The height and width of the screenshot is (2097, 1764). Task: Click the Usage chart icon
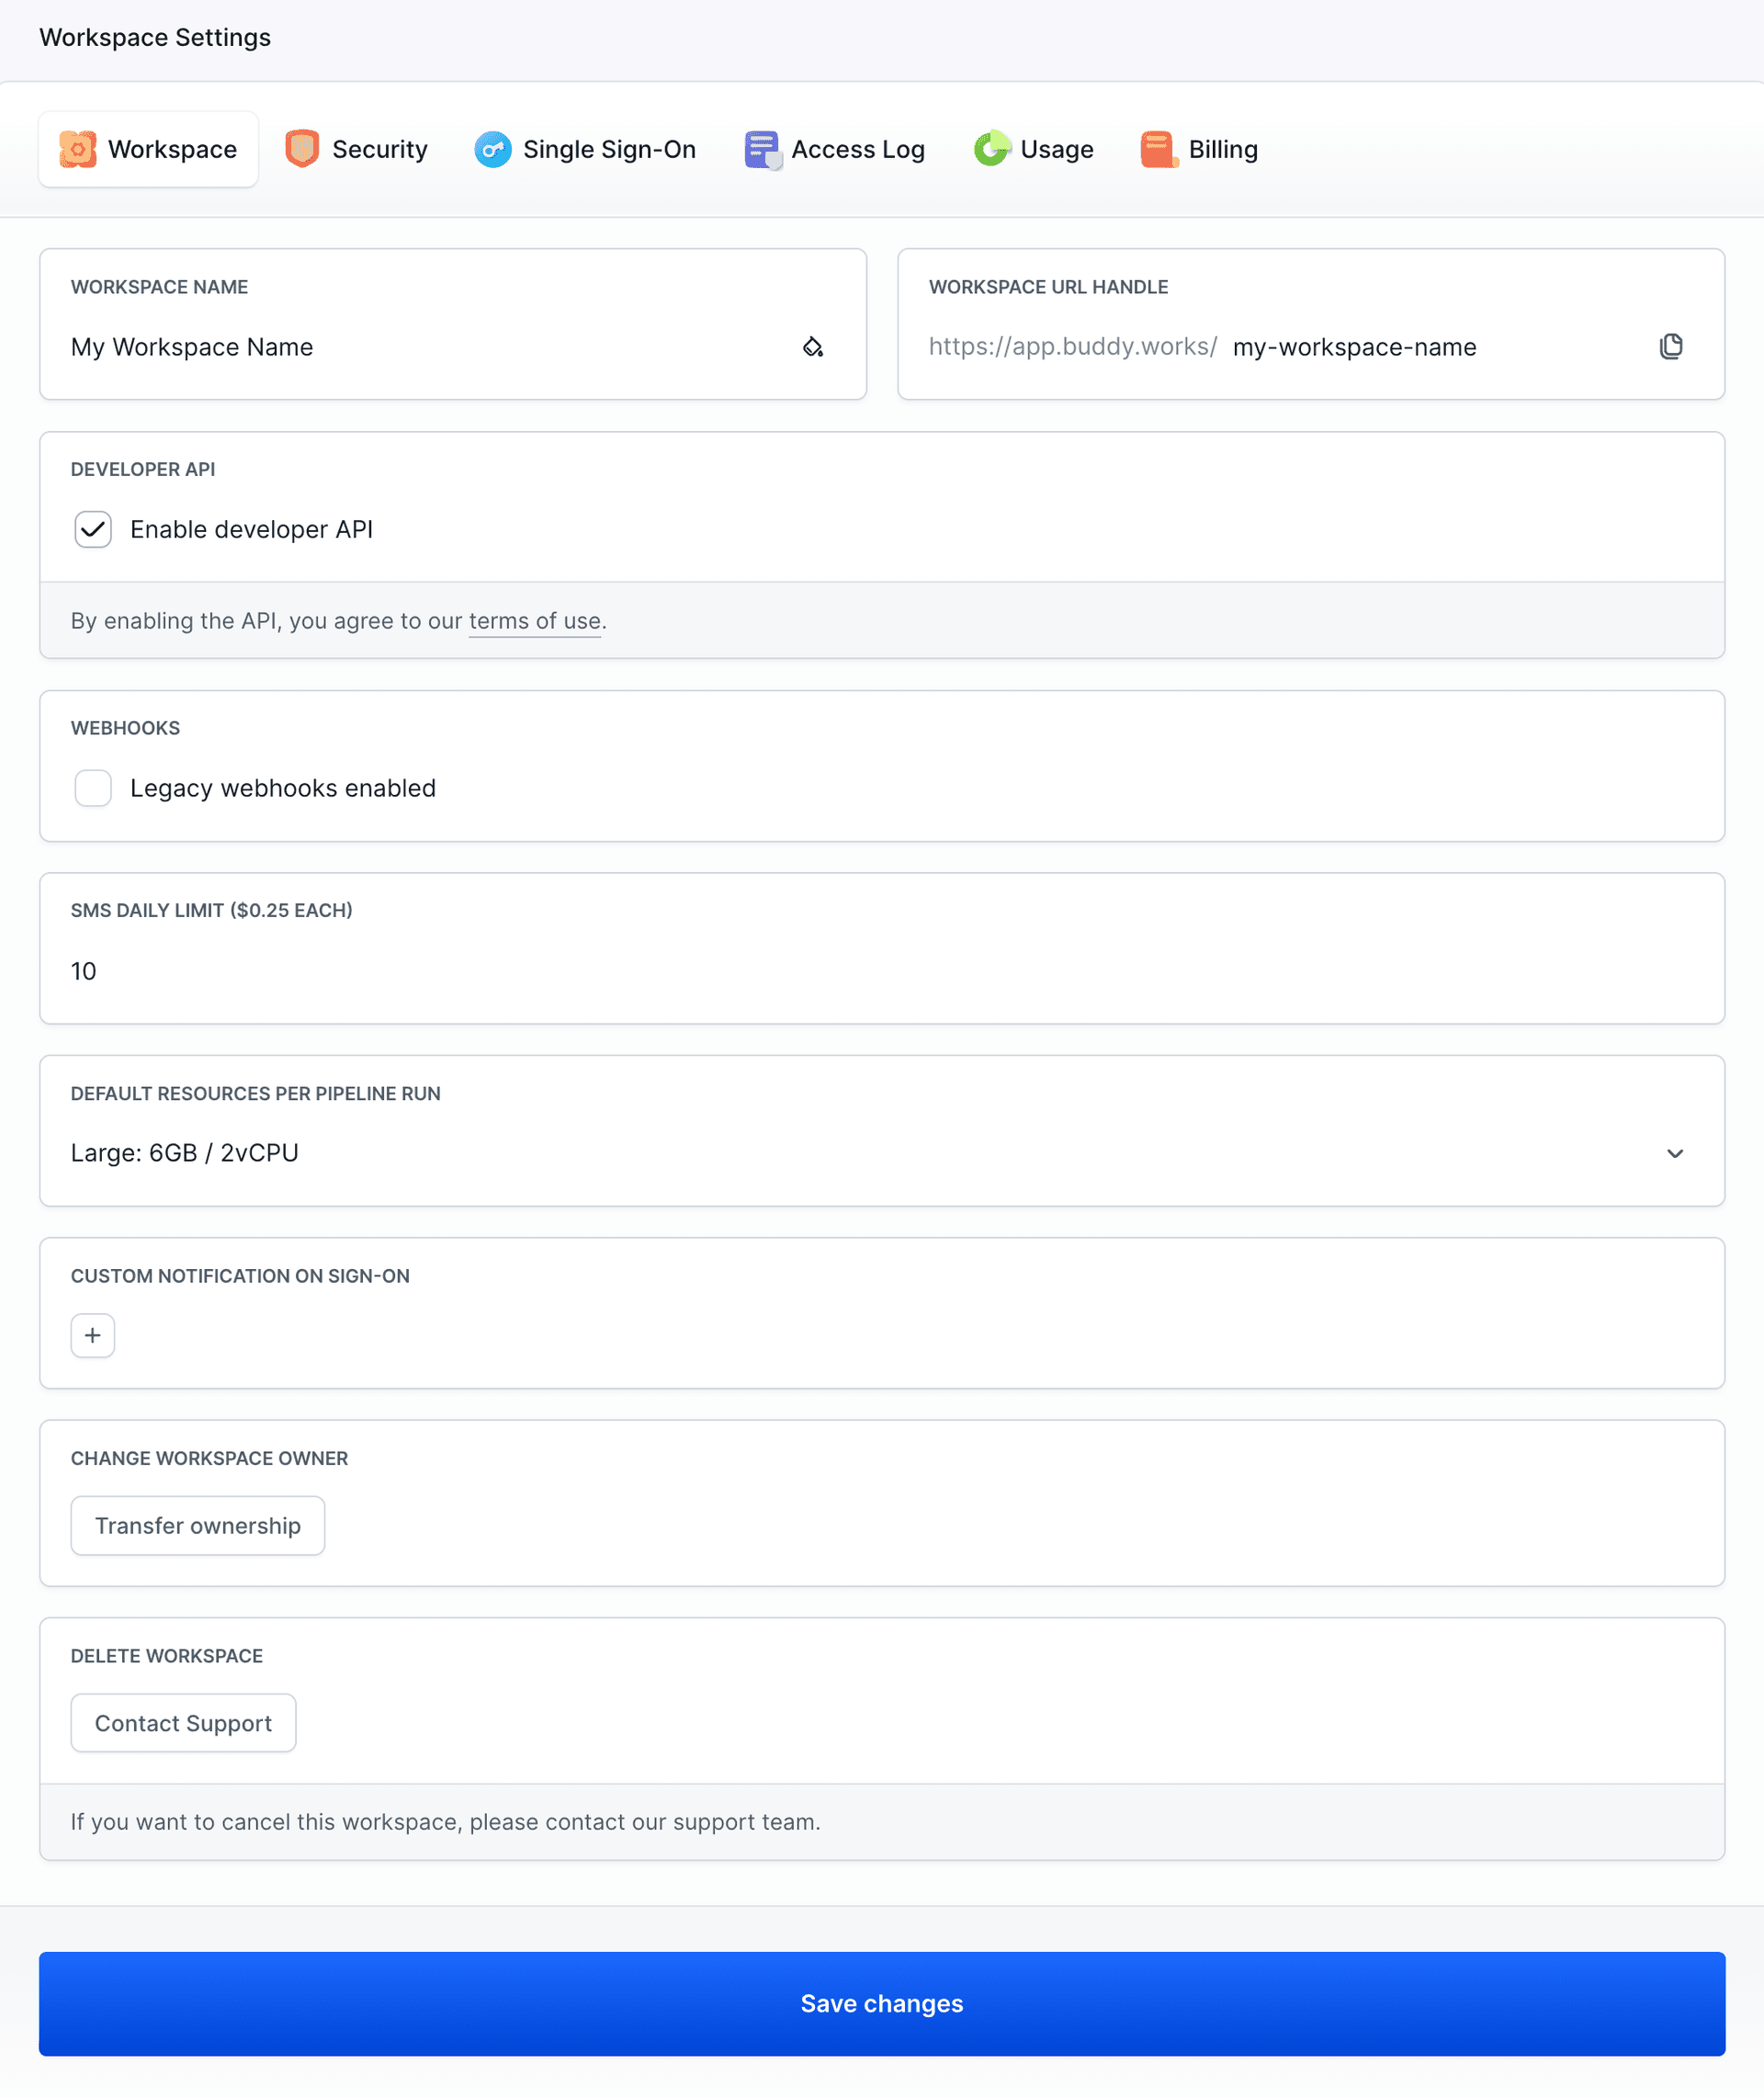[x=992, y=148]
